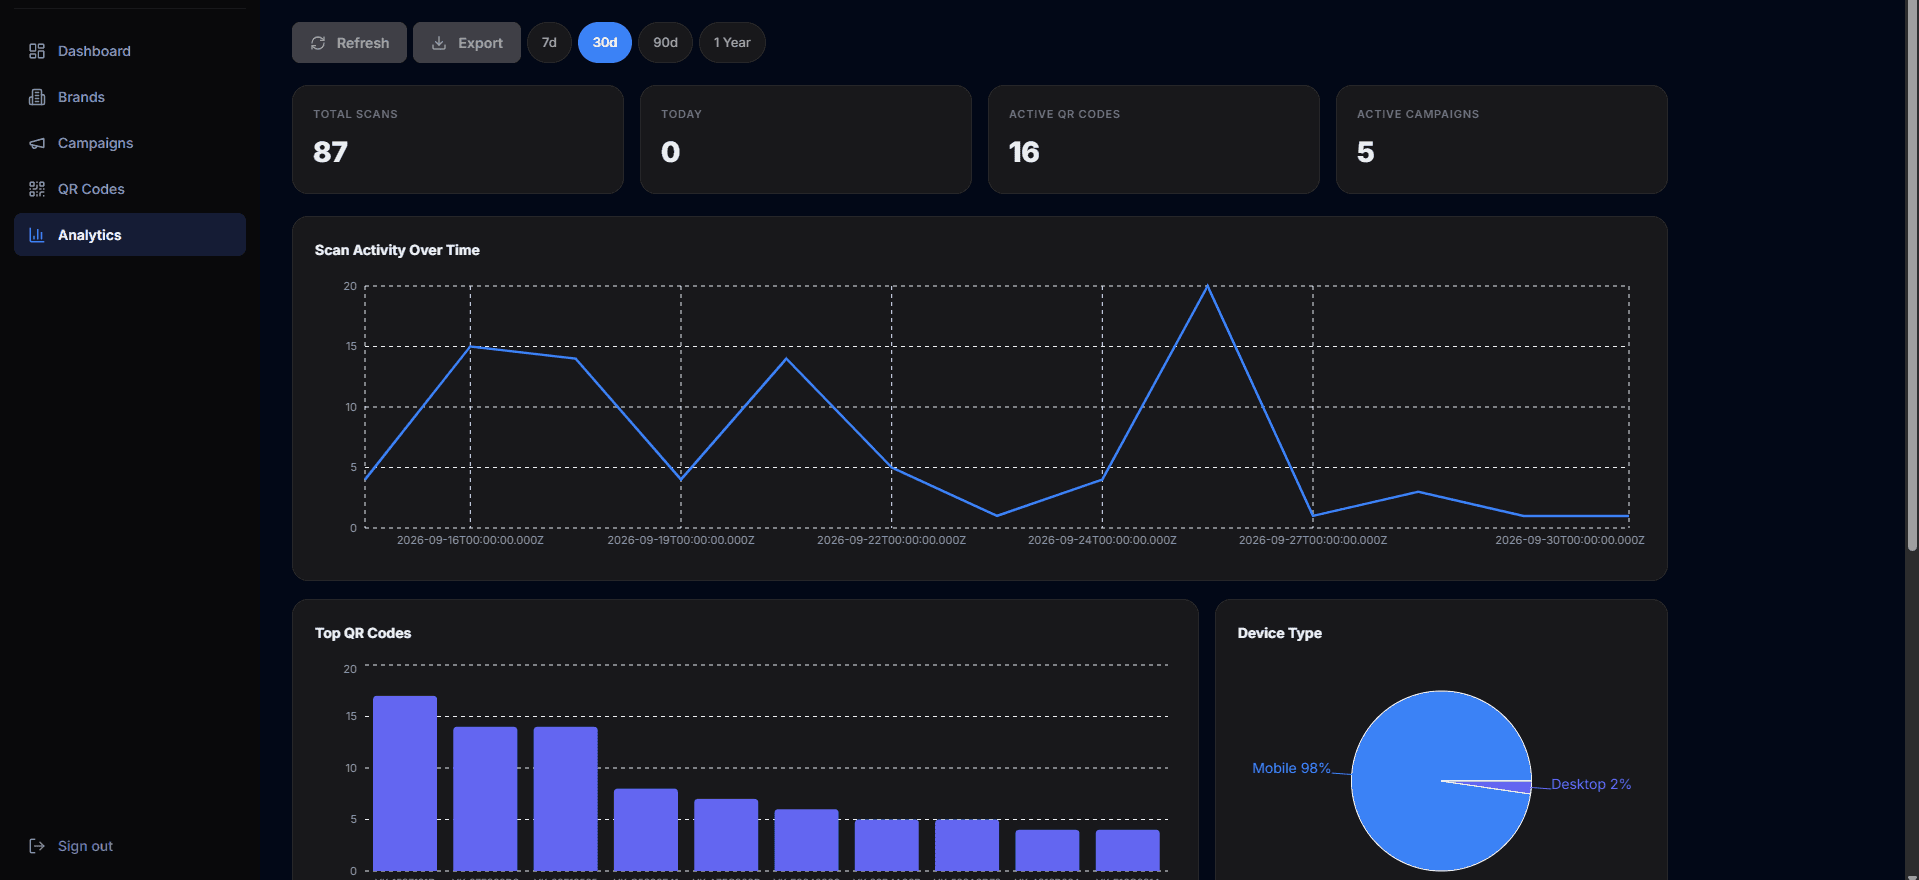Viewport: 1919px width, 880px height.
Task: Click the Mobile 98% pie label
Action: [x=1291, y=768]
